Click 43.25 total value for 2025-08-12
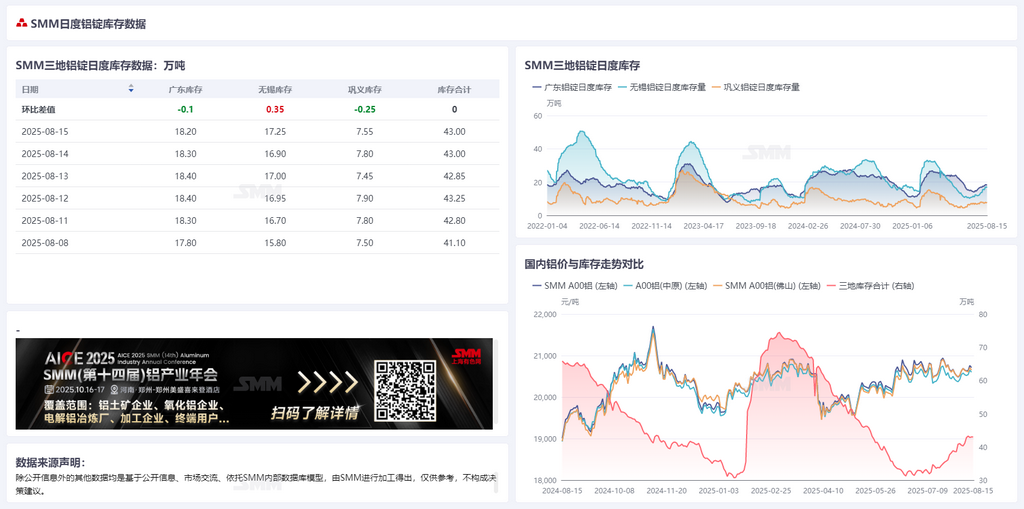This screenshot has height=509, width=1024. click(x=454, y=198)
